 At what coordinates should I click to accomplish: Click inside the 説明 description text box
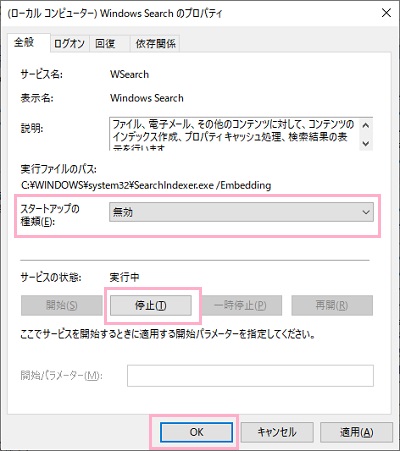click(233, 134)
